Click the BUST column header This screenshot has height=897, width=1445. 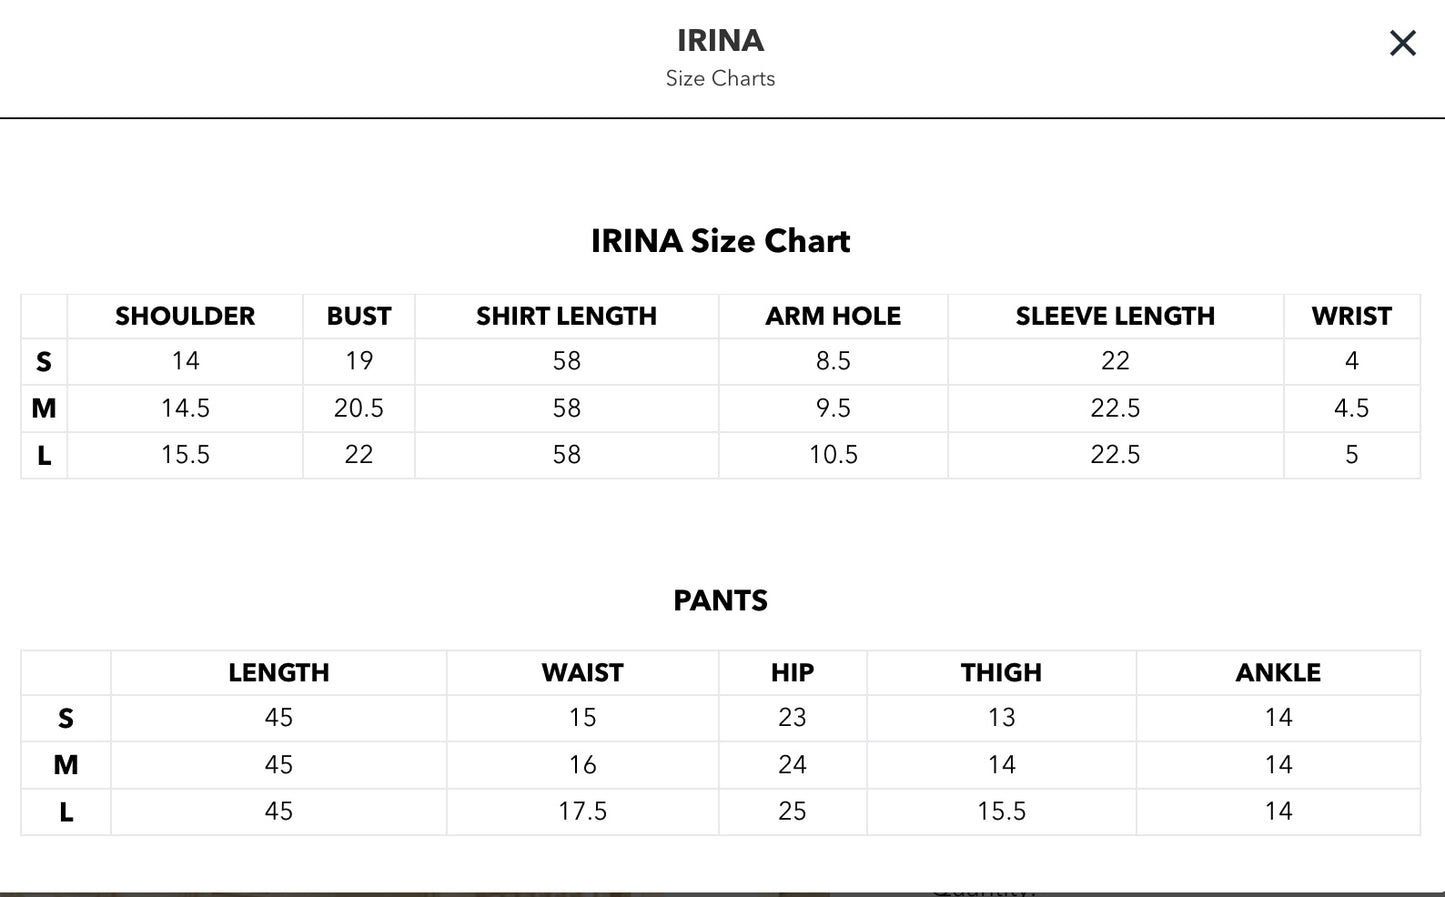[359, 316]
